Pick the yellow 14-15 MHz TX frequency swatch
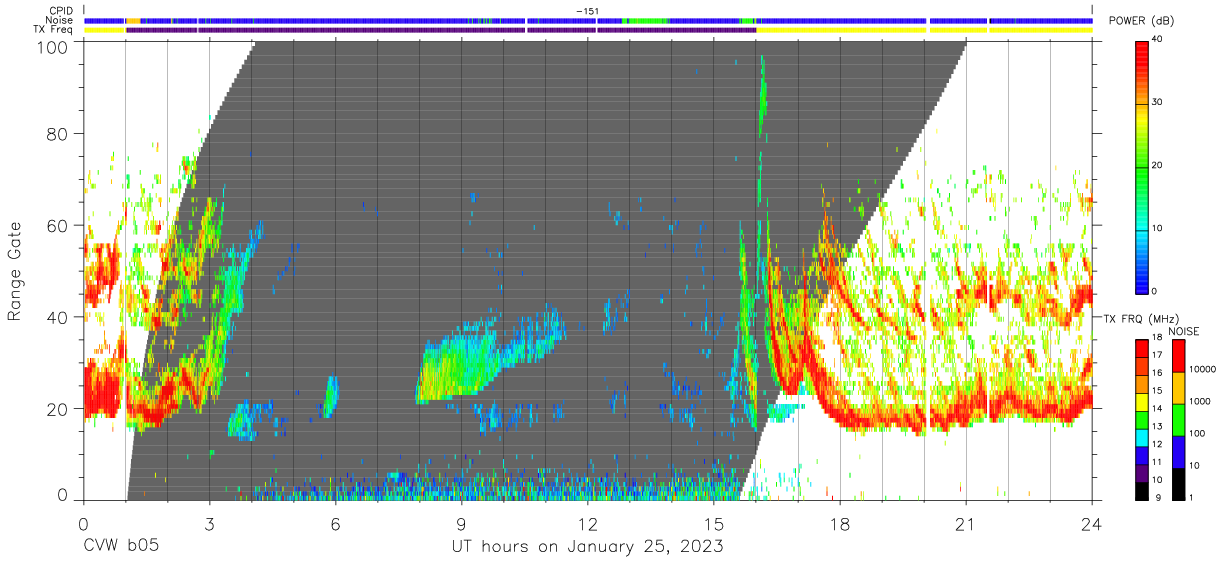Image resolution: width=1228 pixels, height=567 pixels. tap(1142, 401)
